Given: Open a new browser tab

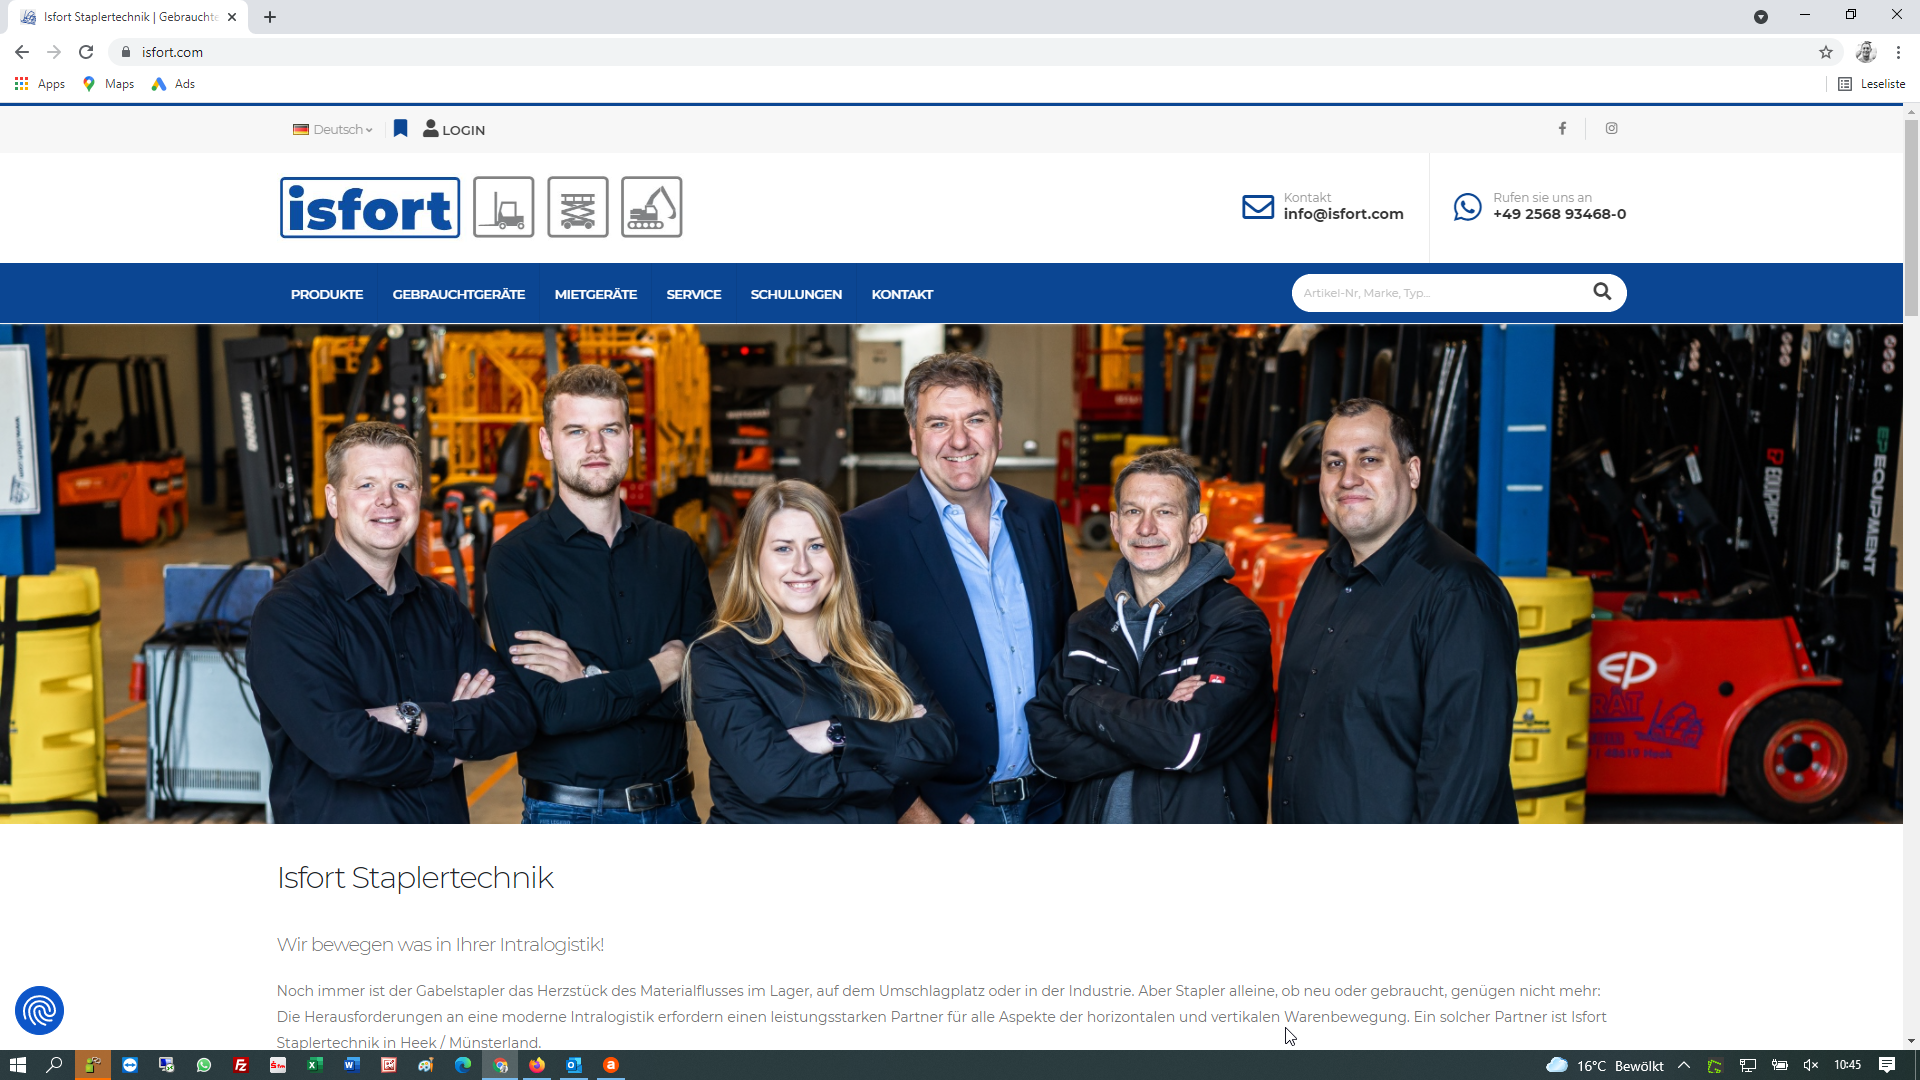Looking at the screenshot, I should tap(270, 17).
